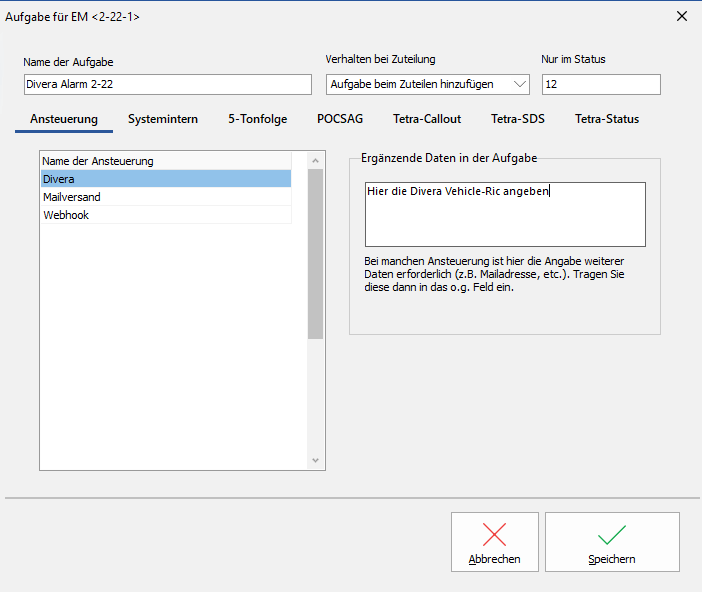
Task: Click the Ansteuerung list scrollbar thumb
Action: (x=316, y=255)
